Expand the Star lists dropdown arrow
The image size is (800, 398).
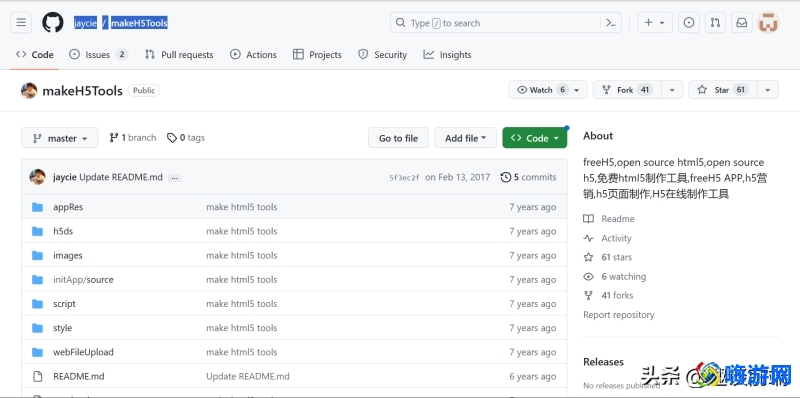(768, 90)
